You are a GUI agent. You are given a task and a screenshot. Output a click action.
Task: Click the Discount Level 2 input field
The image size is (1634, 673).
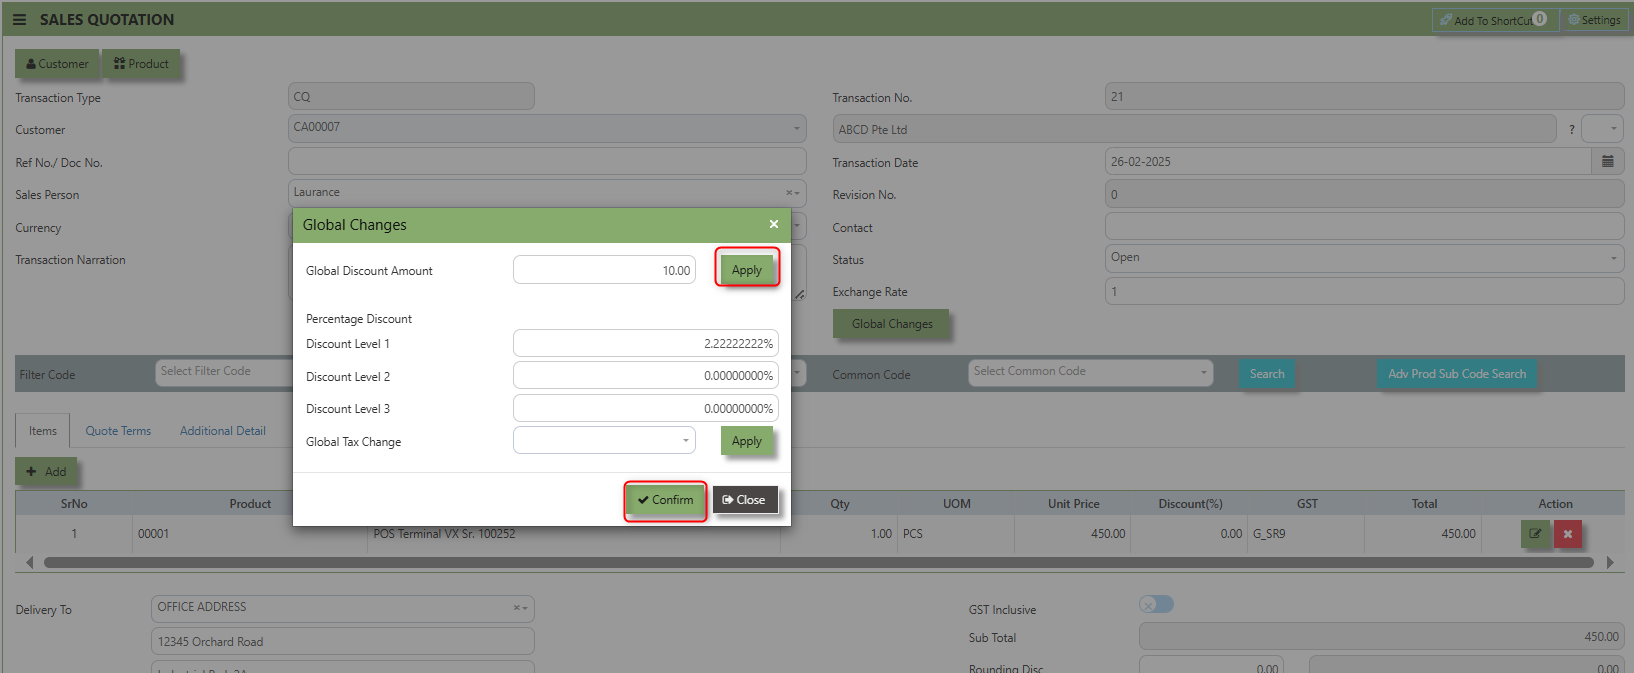[x=645, y=376]
